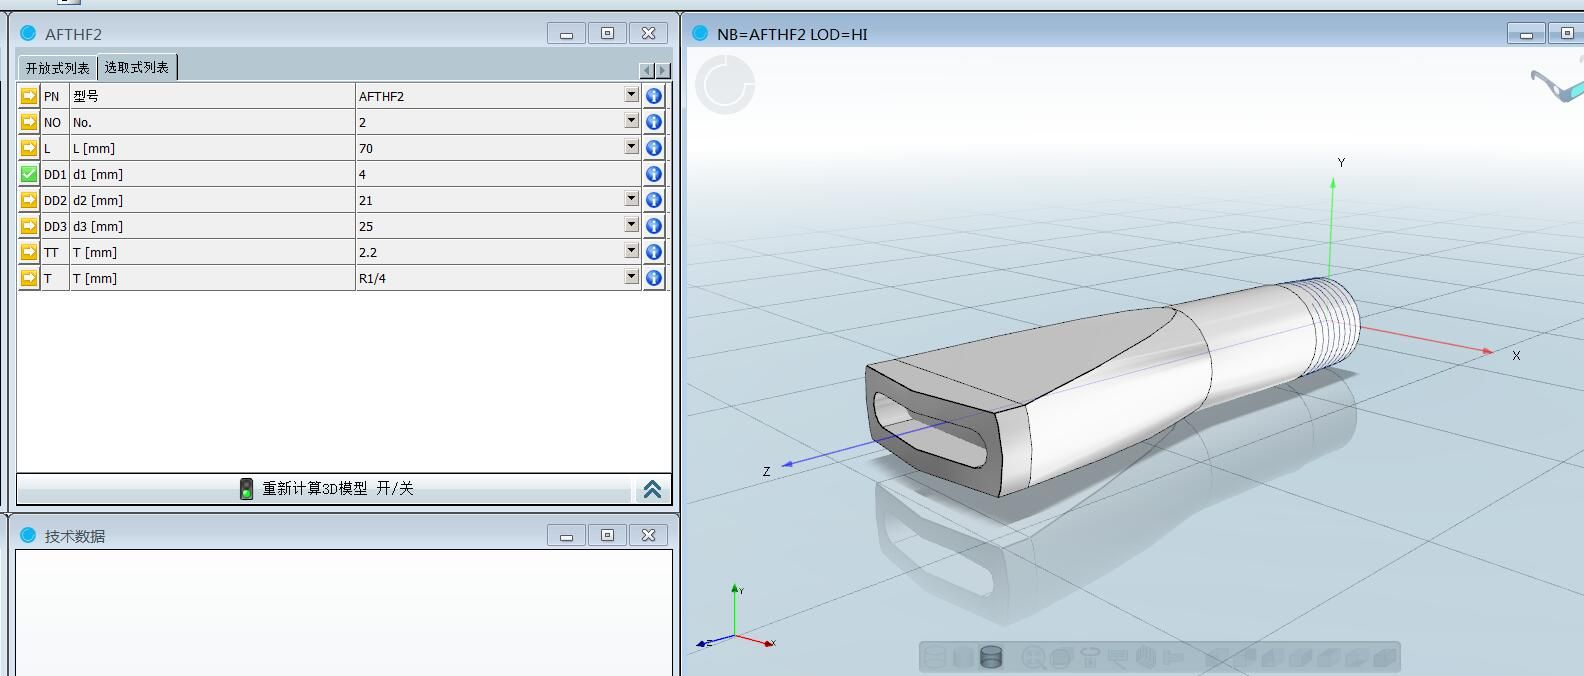Click the info icon for the d1 [mm] row
The width and height of the screenshot is (1584, 676).
(654, 174)
